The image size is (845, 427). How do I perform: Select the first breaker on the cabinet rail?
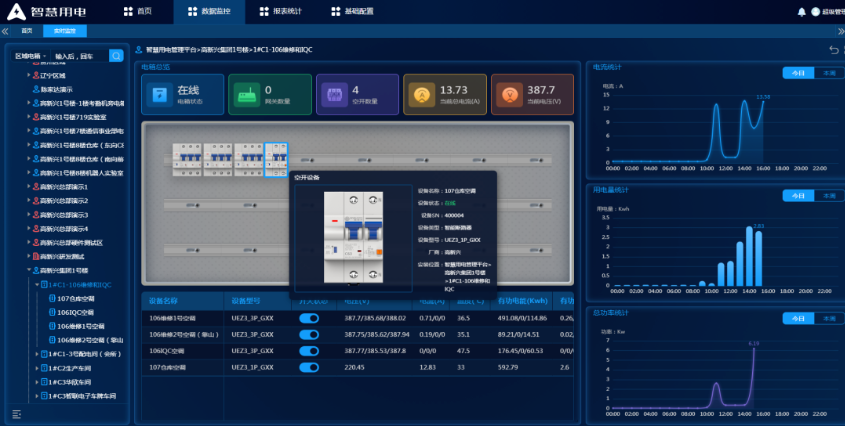click(x=185, y=158)
